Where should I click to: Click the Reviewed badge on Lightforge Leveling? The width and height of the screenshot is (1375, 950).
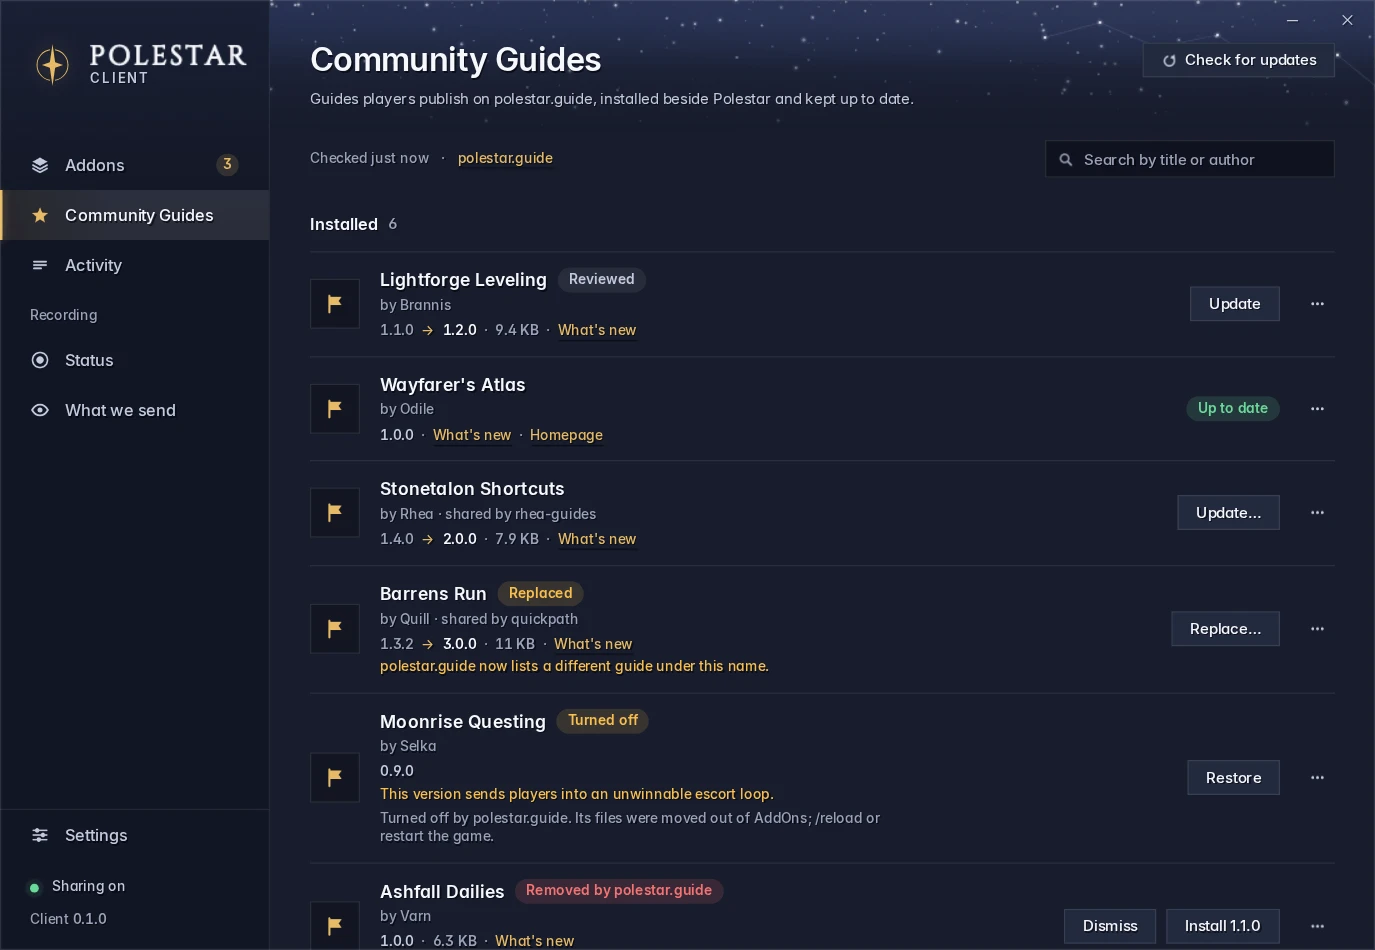602,279
